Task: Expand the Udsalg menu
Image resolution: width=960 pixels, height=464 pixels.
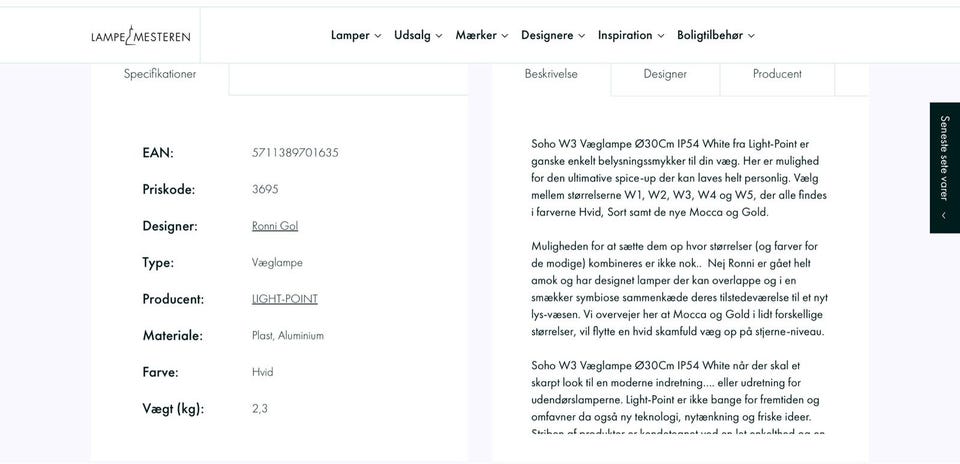Action: (418, 36)
